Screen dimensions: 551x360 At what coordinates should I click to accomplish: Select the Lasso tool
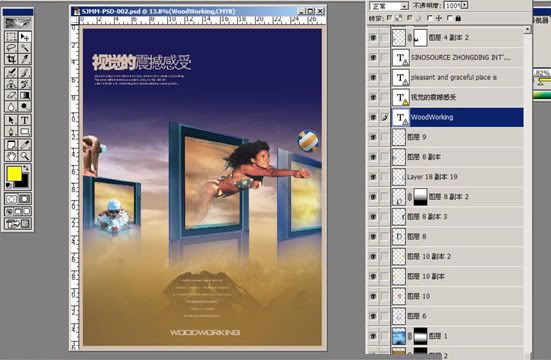pos(11,48)
